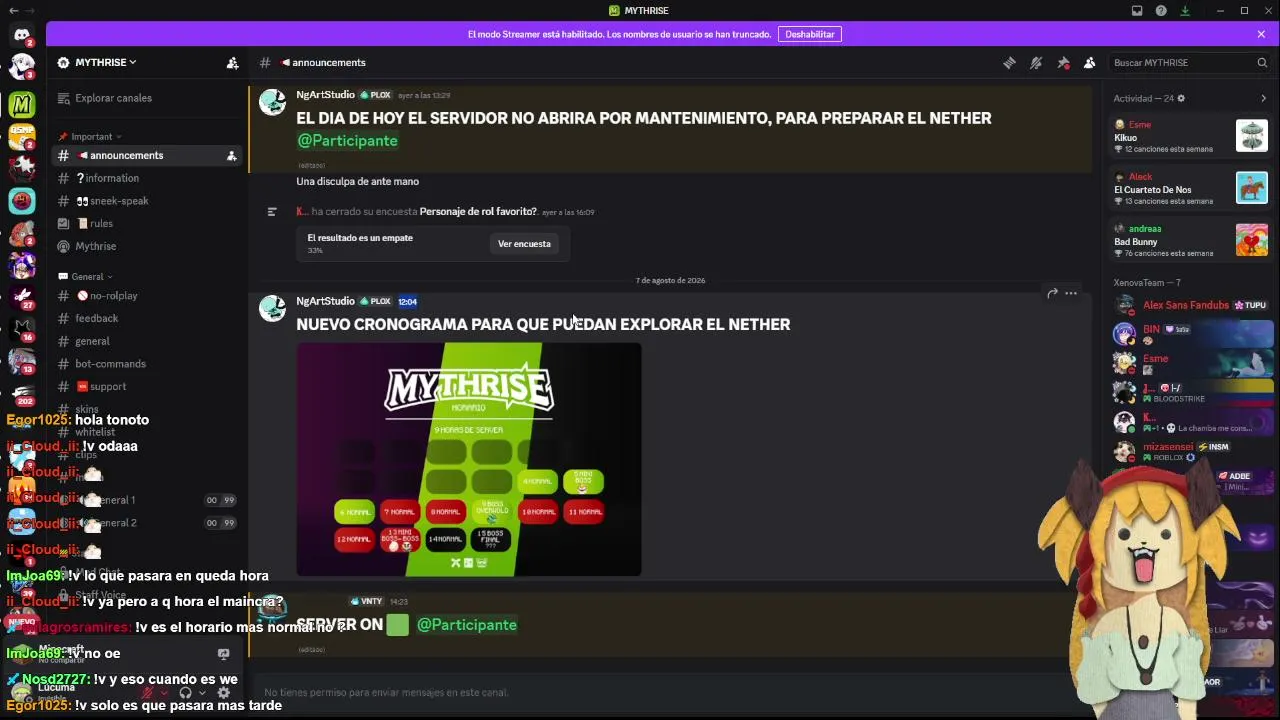Open the support channel
Image resolution: width=1280 pixels, height=720 pixels.
point(148,387)
